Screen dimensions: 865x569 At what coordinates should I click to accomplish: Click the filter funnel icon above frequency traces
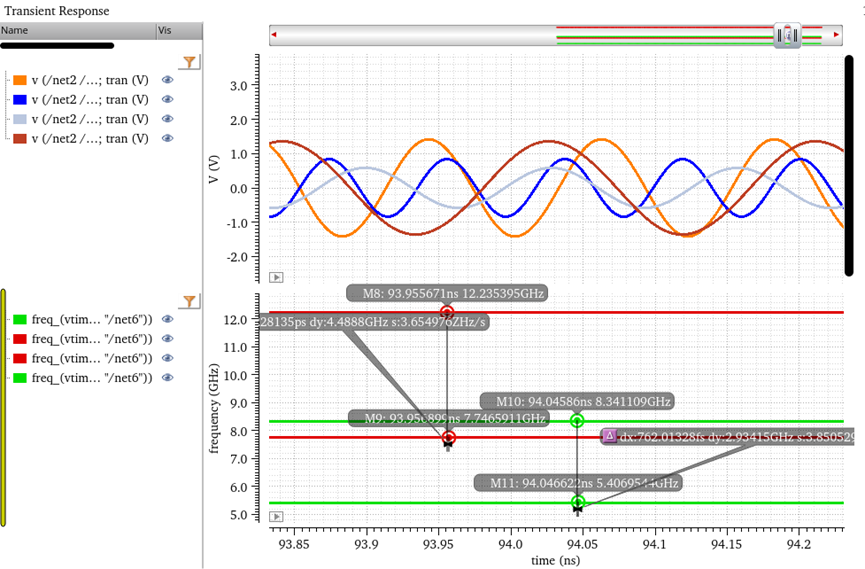[x=190, y=301]
